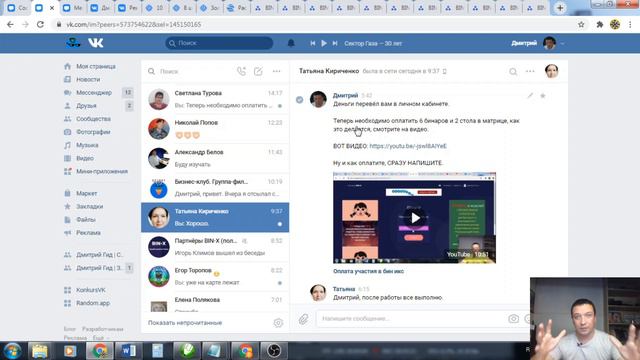Open Маркет in the sidebar

(87, 193)
